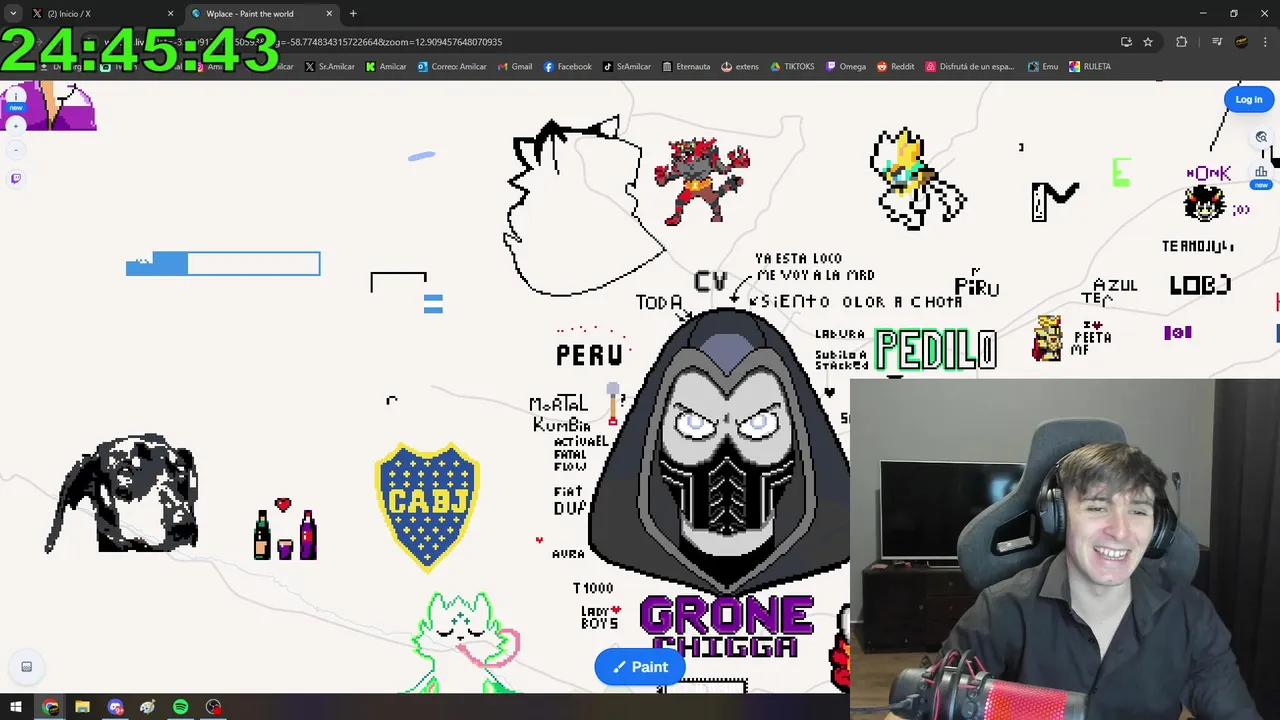
Task: Zoom out with the minus button
Action: click(16, 150)
